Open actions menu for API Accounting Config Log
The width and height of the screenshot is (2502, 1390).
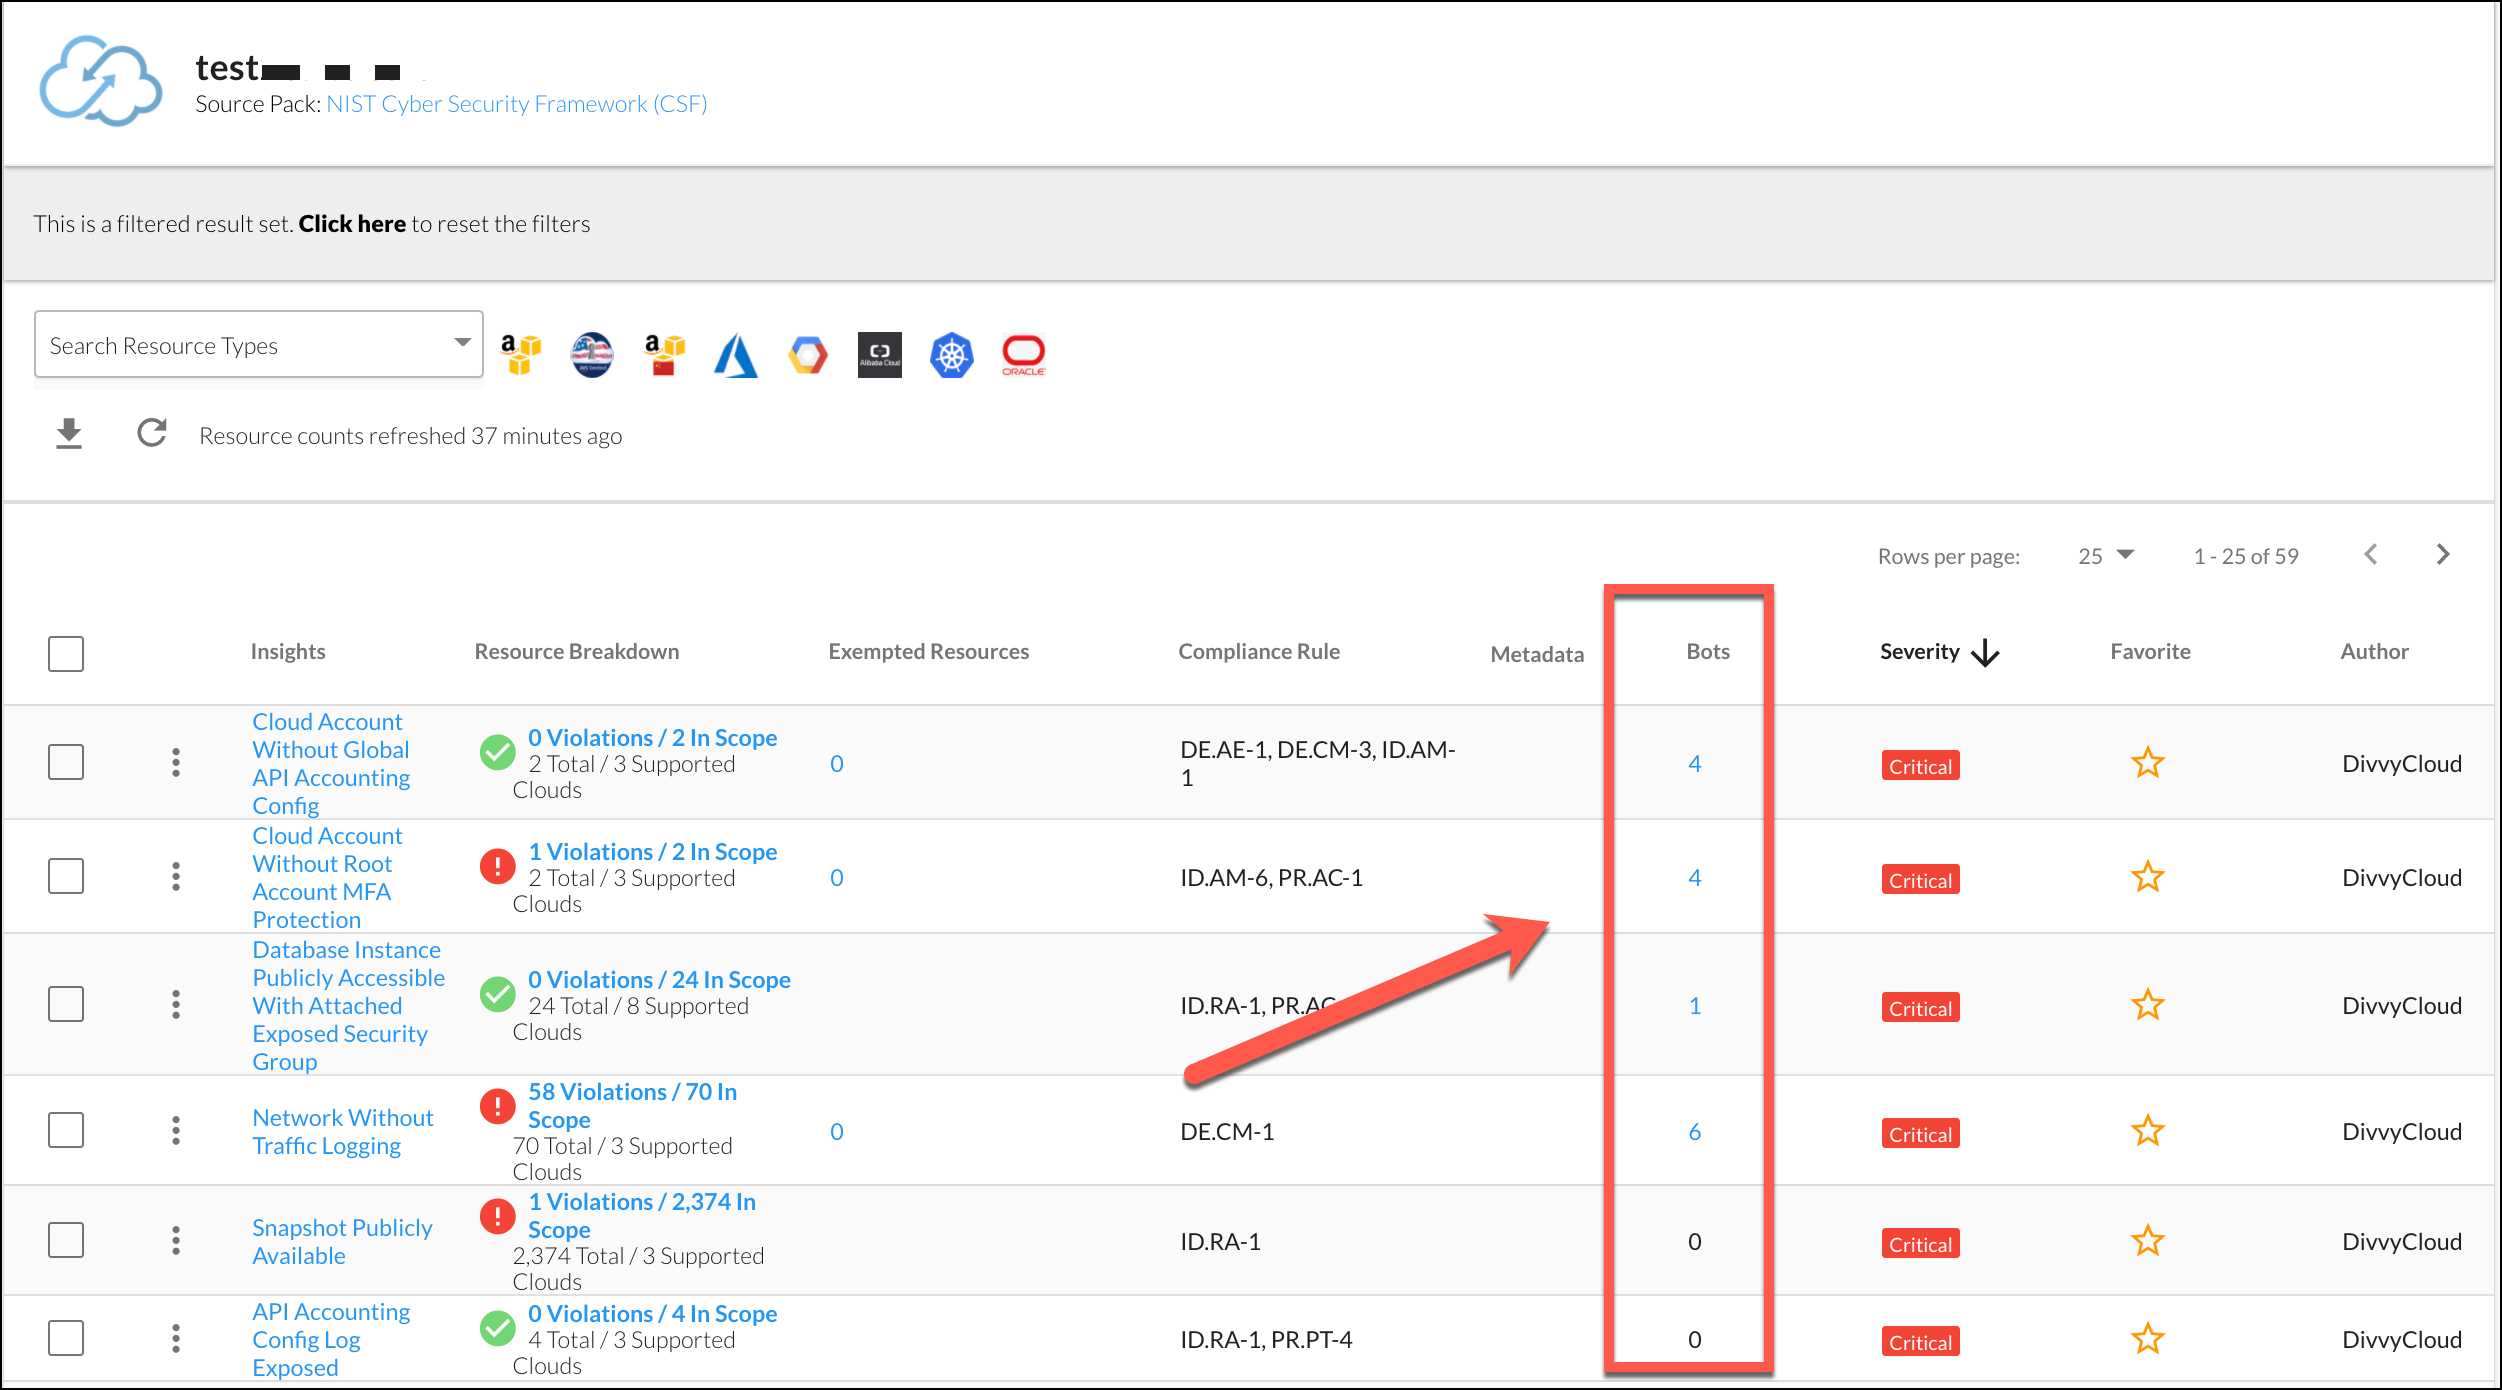[176, 1339]
